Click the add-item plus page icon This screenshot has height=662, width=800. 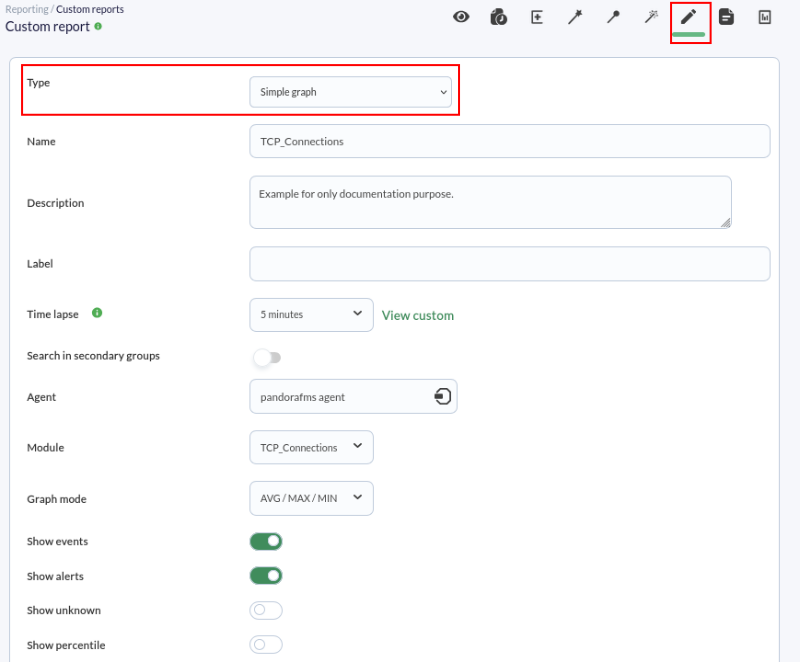(537, 17)
